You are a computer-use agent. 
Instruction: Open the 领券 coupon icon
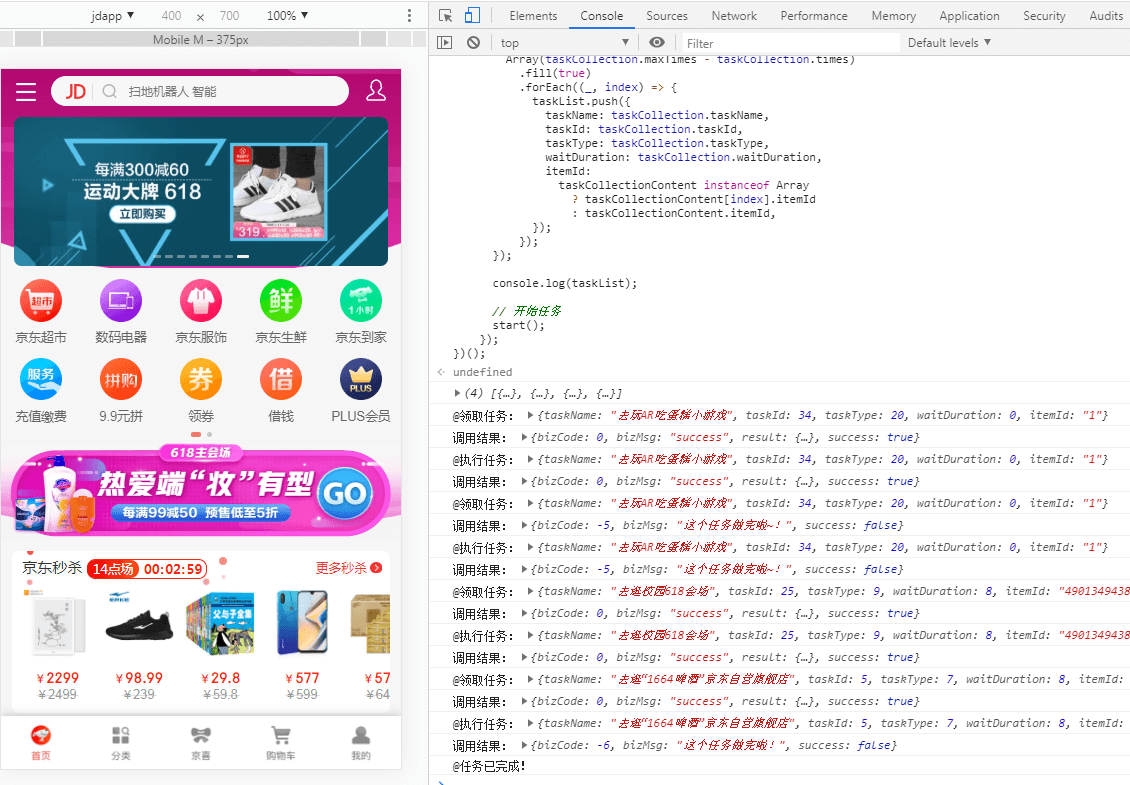(201, 380)
